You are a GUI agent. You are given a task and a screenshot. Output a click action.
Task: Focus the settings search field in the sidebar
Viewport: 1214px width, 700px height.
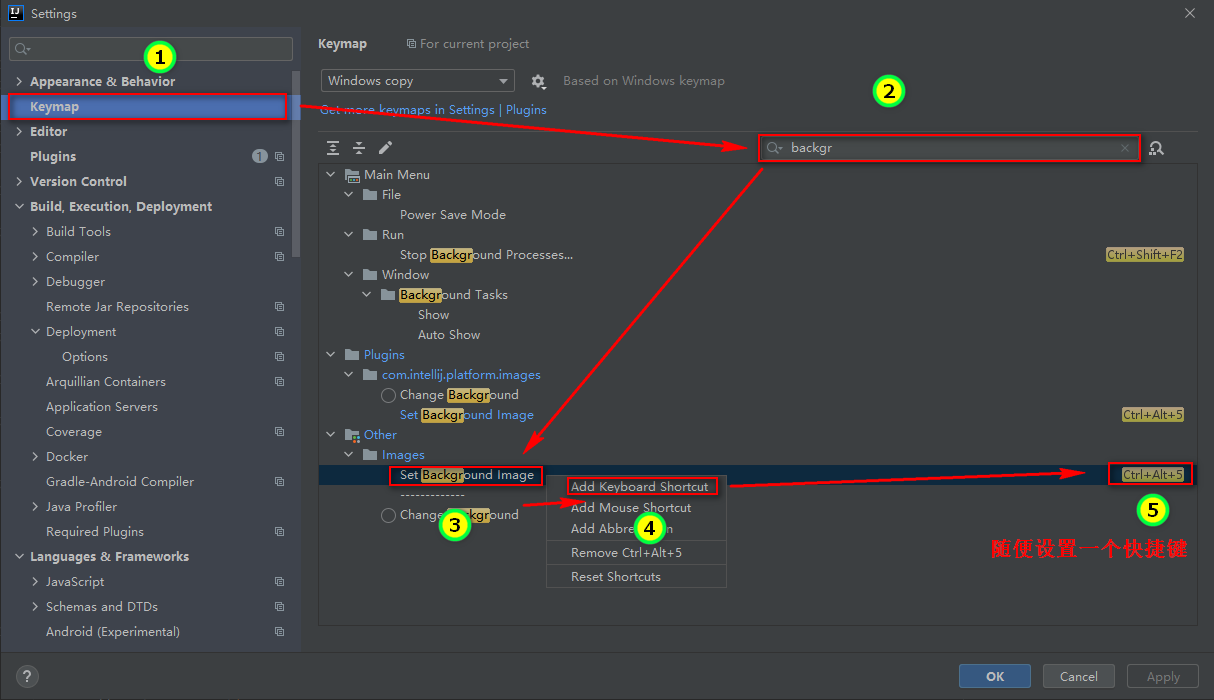151,48
